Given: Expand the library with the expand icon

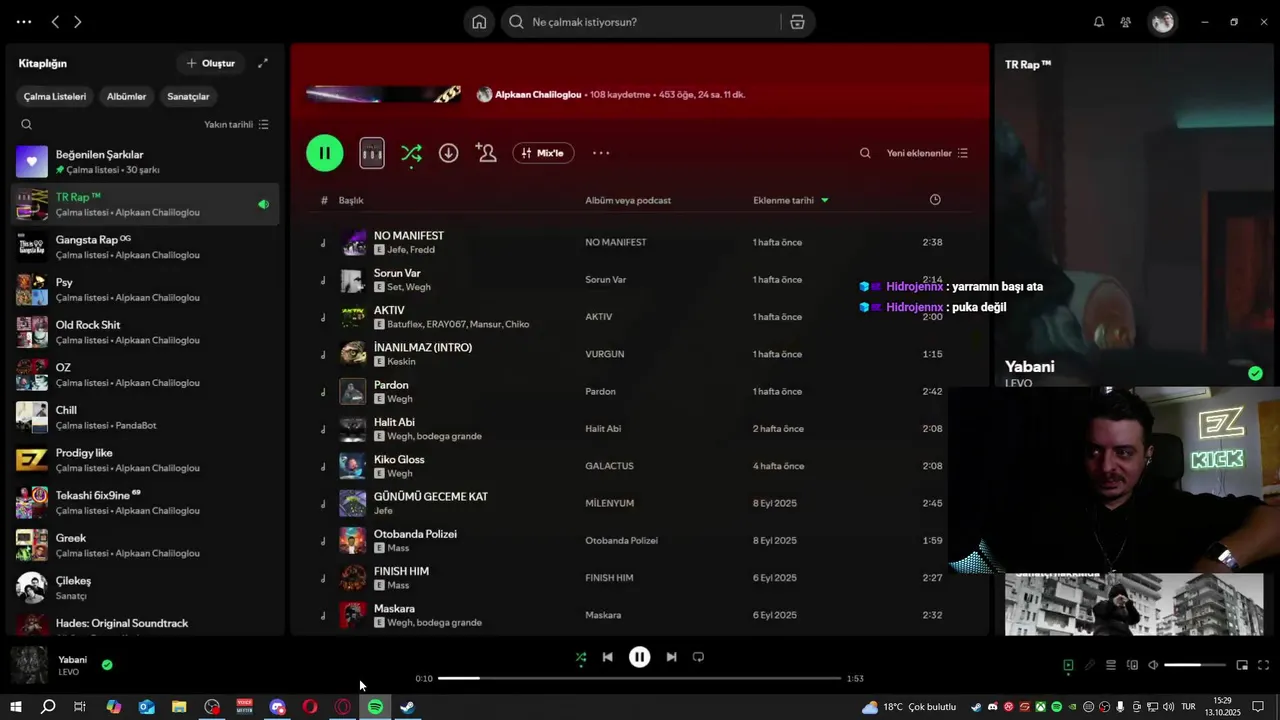Looking at the screenshot, I should pos(263,63).
